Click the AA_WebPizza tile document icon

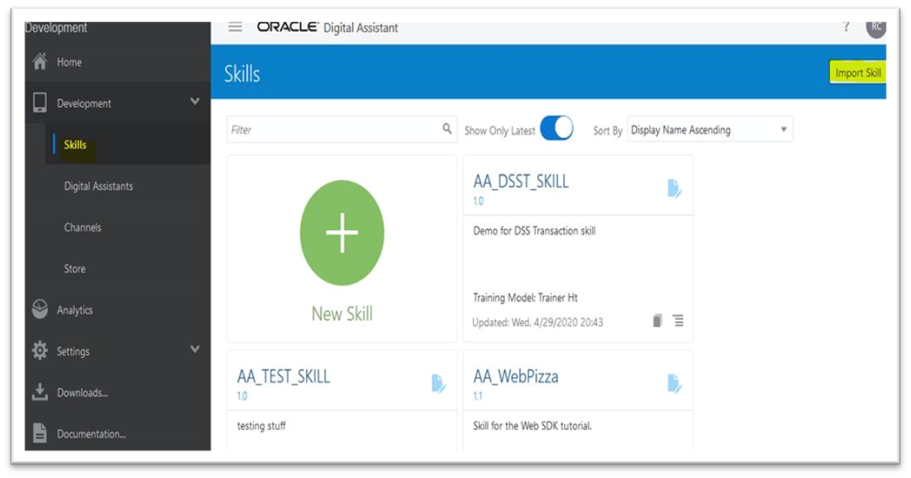tap(674, 383)
